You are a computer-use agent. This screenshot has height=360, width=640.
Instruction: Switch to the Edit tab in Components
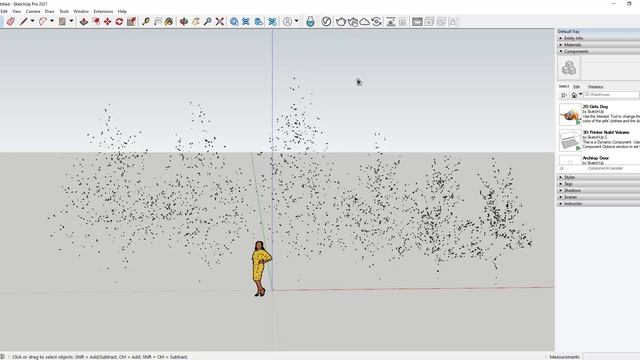(x=576, y=87)
